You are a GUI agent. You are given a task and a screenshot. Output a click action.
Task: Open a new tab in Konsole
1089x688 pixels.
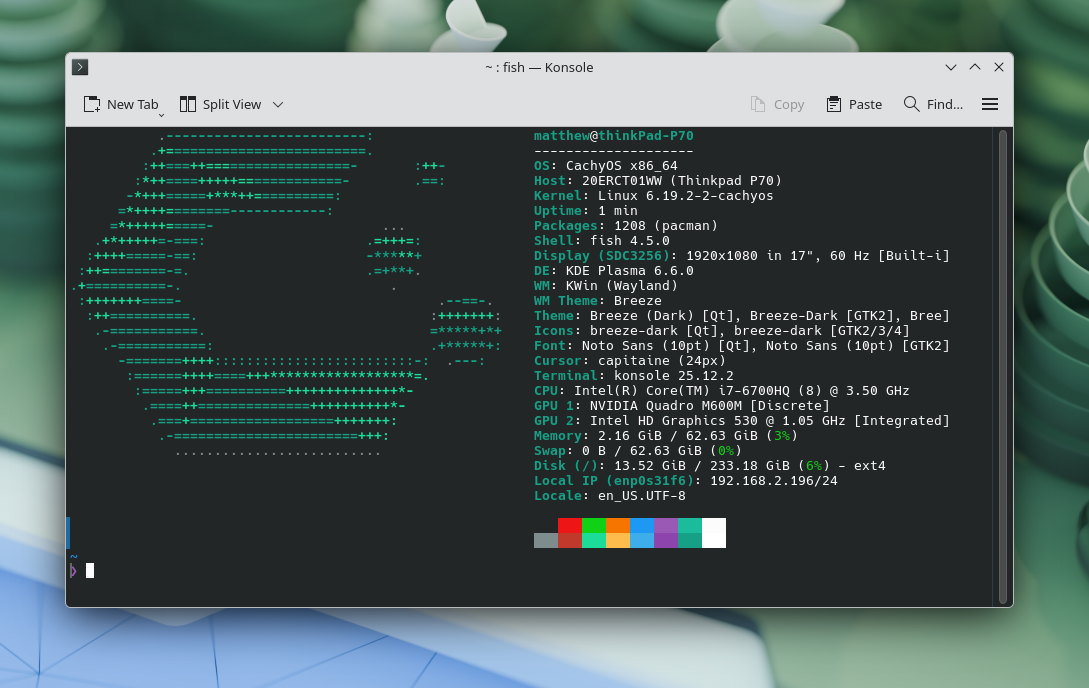tap(120, 104)
